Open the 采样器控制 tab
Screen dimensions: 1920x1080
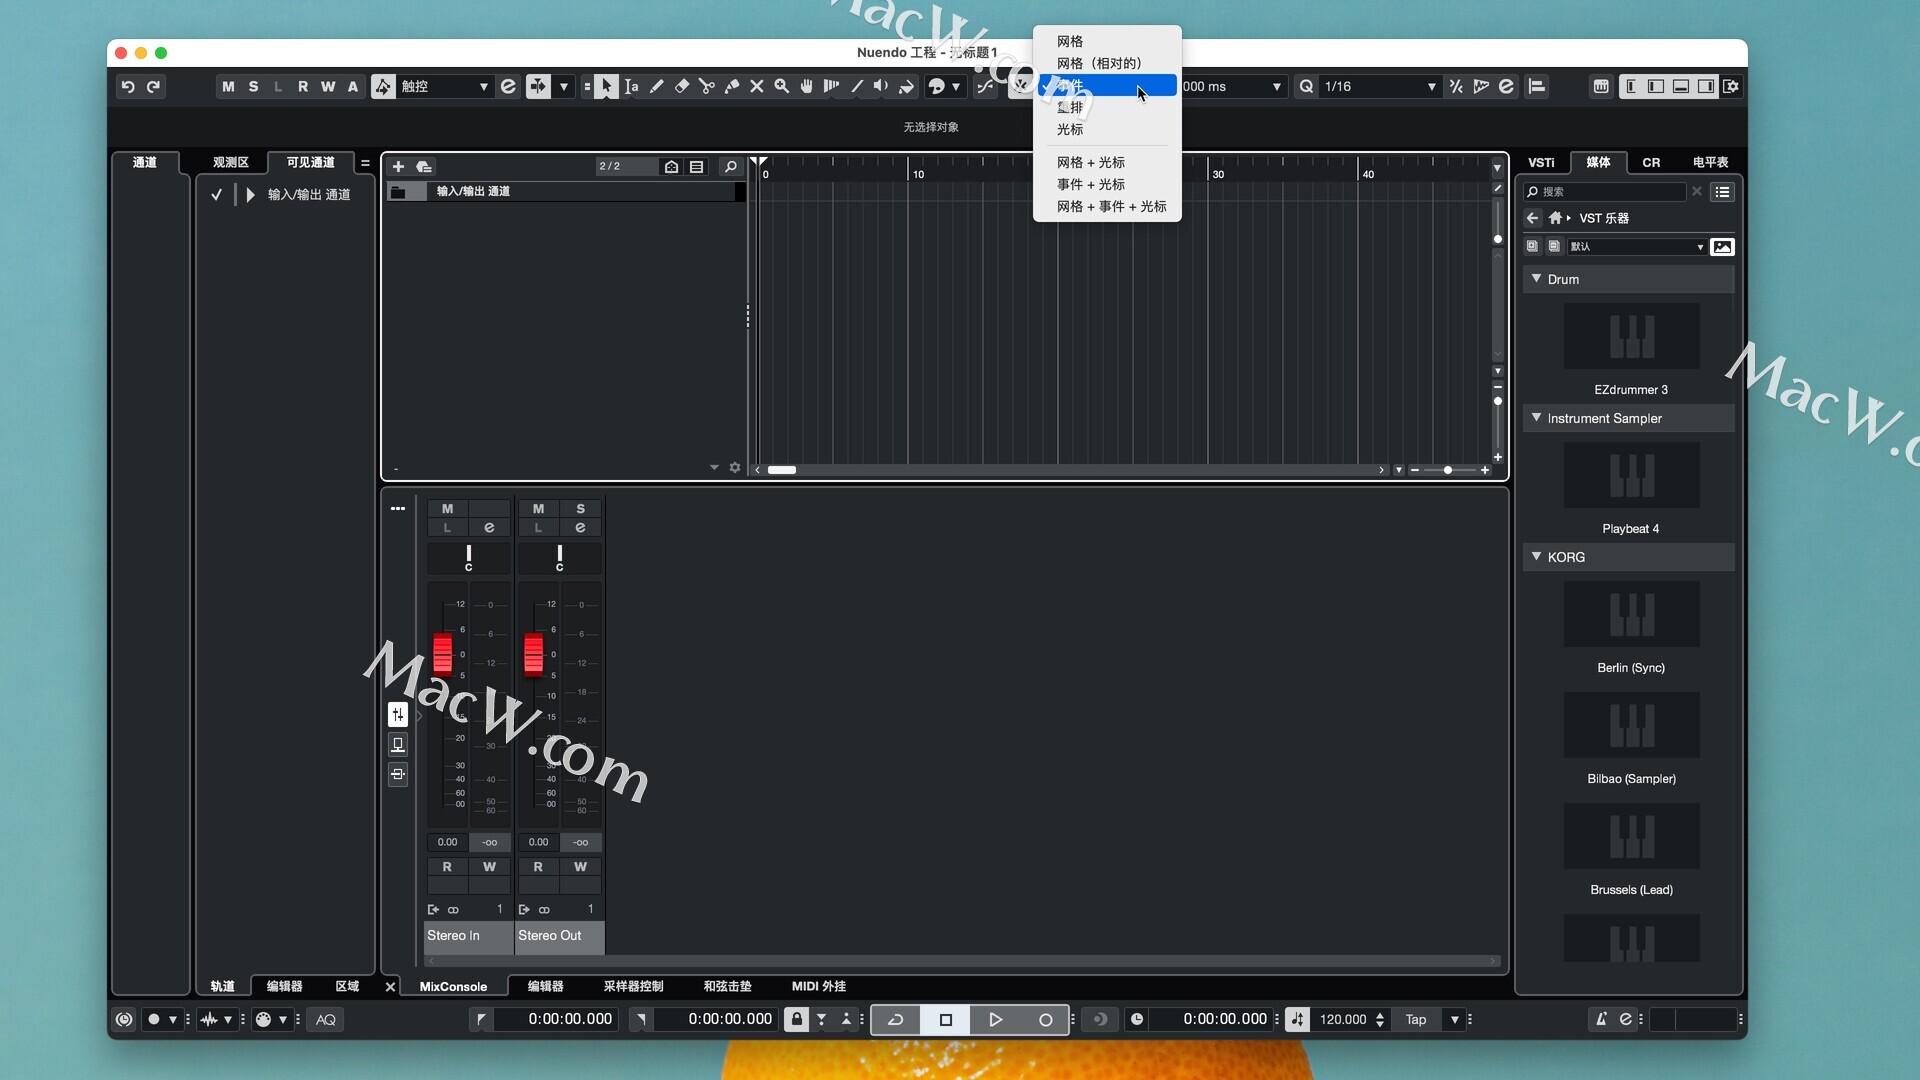[633, 987]
